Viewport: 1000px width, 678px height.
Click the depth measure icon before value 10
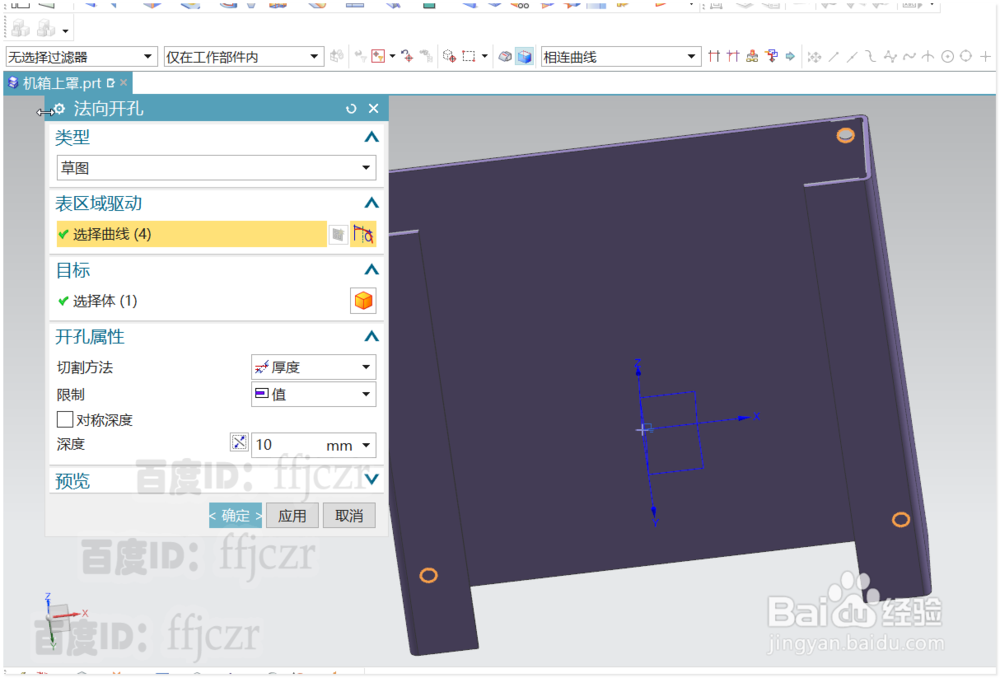point(239,442)
